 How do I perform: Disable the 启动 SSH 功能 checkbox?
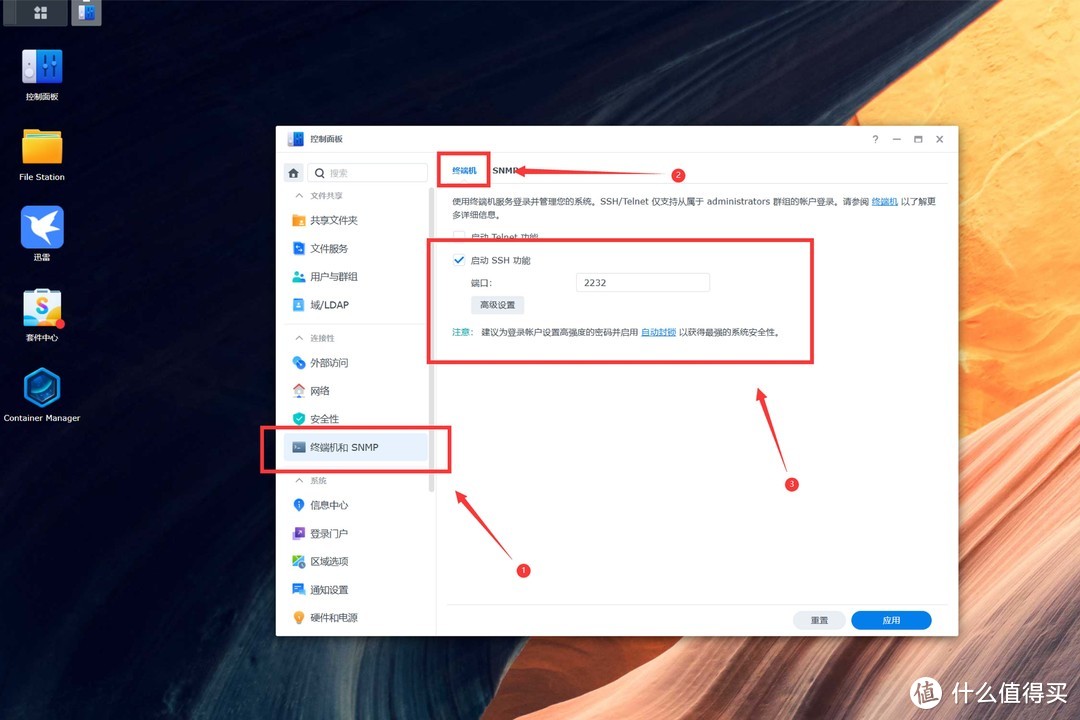tap(457, 259)
